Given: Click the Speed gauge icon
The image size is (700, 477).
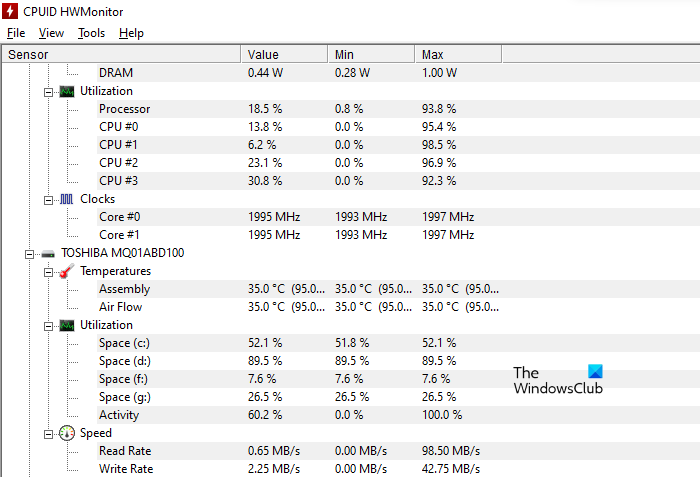Looking at the screenshot, I should (x=67, y=433).
